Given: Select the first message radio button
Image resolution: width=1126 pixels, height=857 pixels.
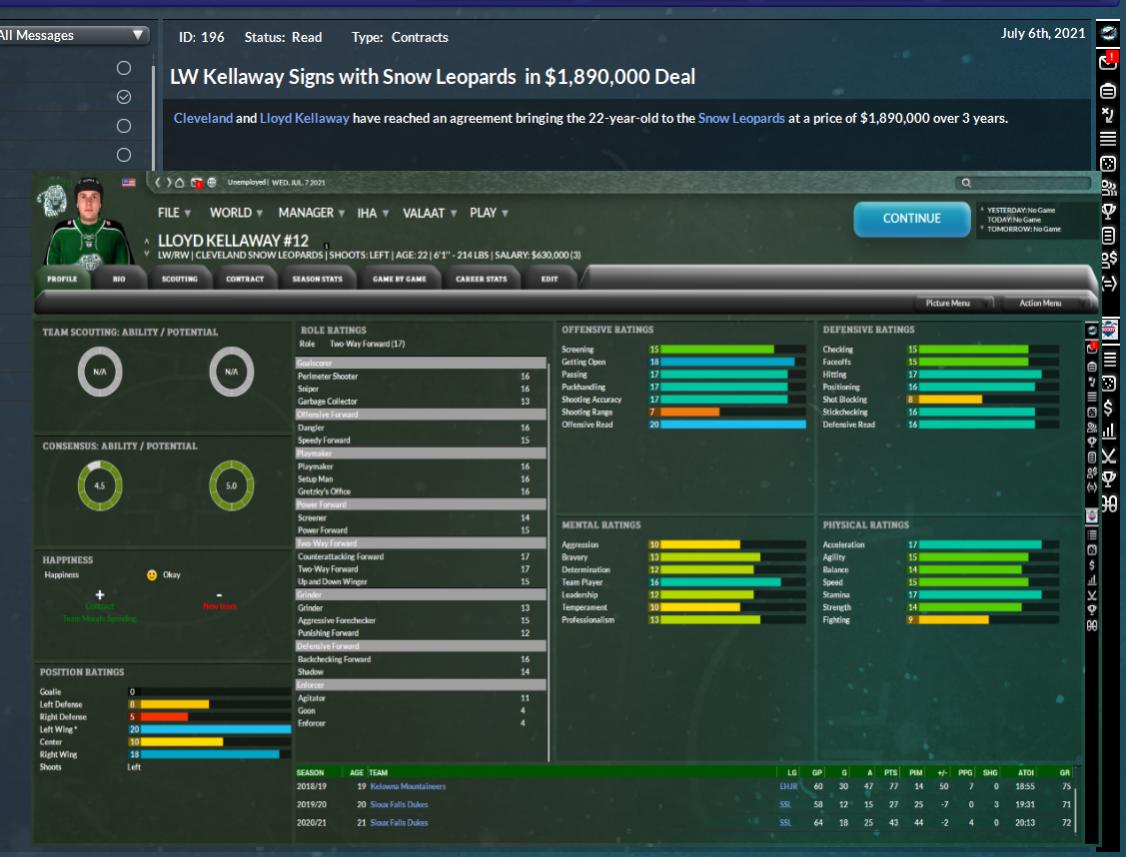Looking at the screenshot, I should (x=124, y=68).
